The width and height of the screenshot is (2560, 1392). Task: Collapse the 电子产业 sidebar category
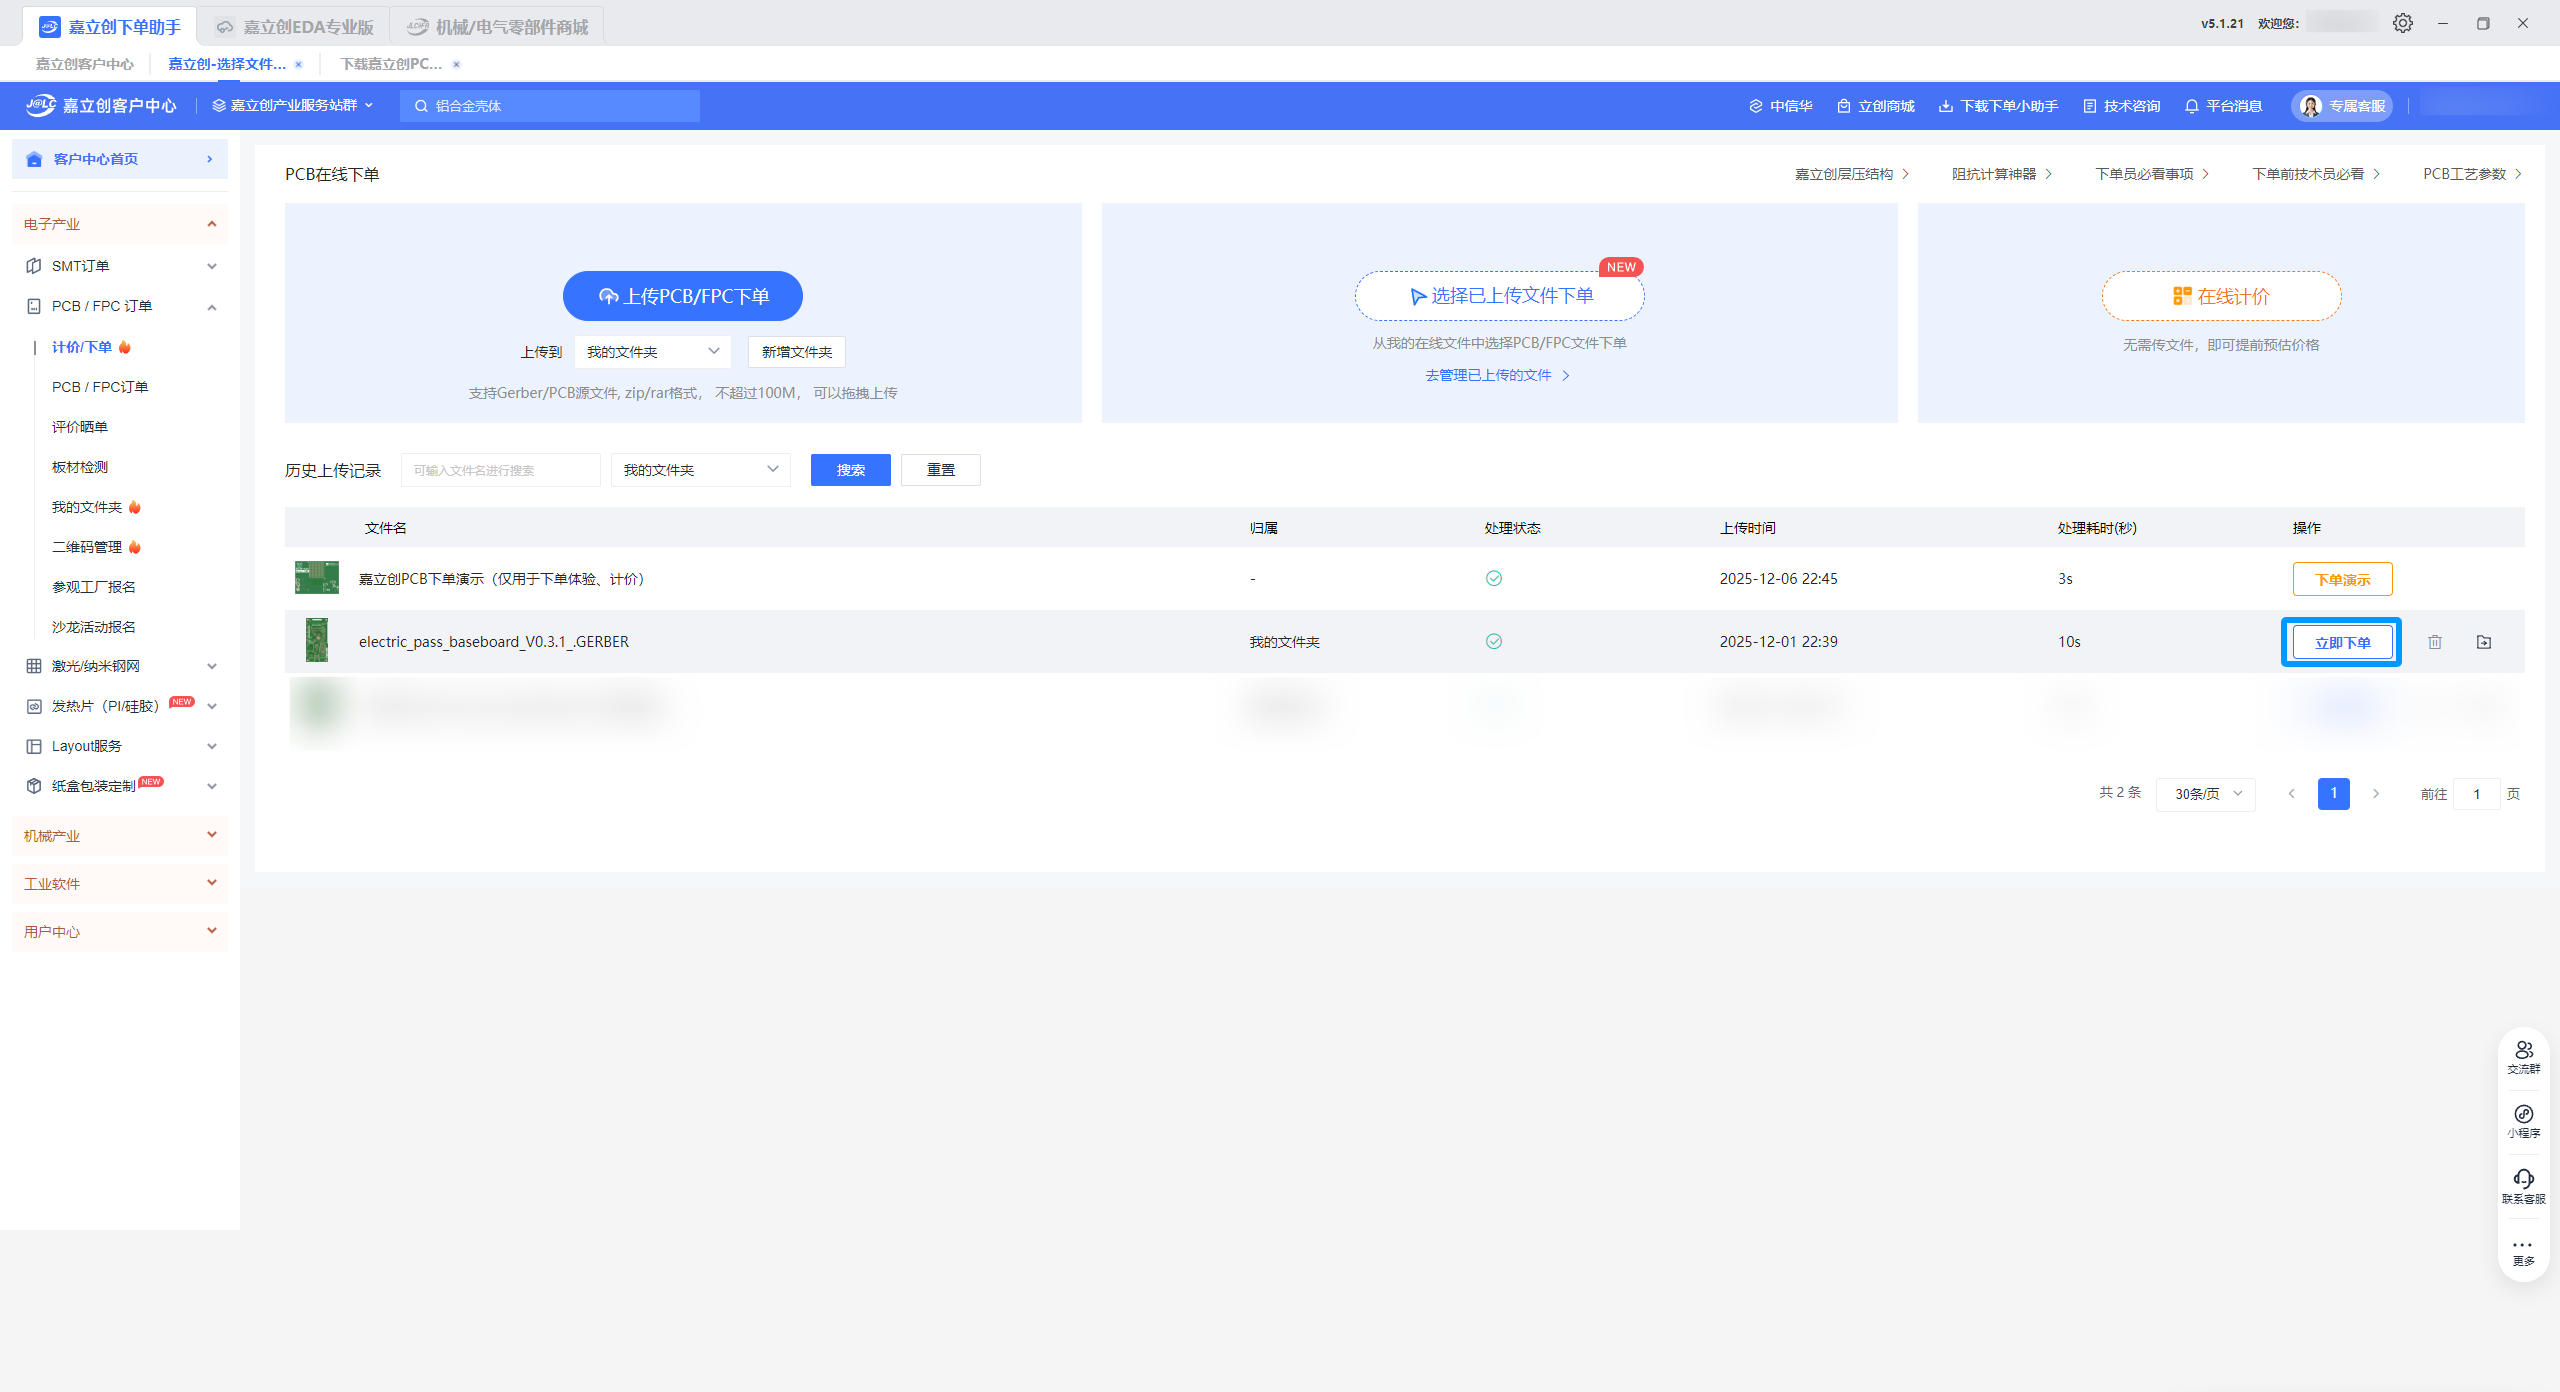click(120, 224)
